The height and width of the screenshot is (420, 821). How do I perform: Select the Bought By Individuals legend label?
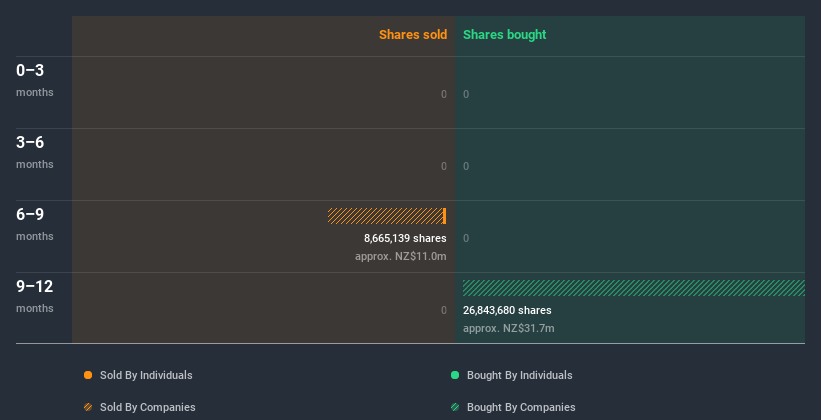(x=520, y=375)
